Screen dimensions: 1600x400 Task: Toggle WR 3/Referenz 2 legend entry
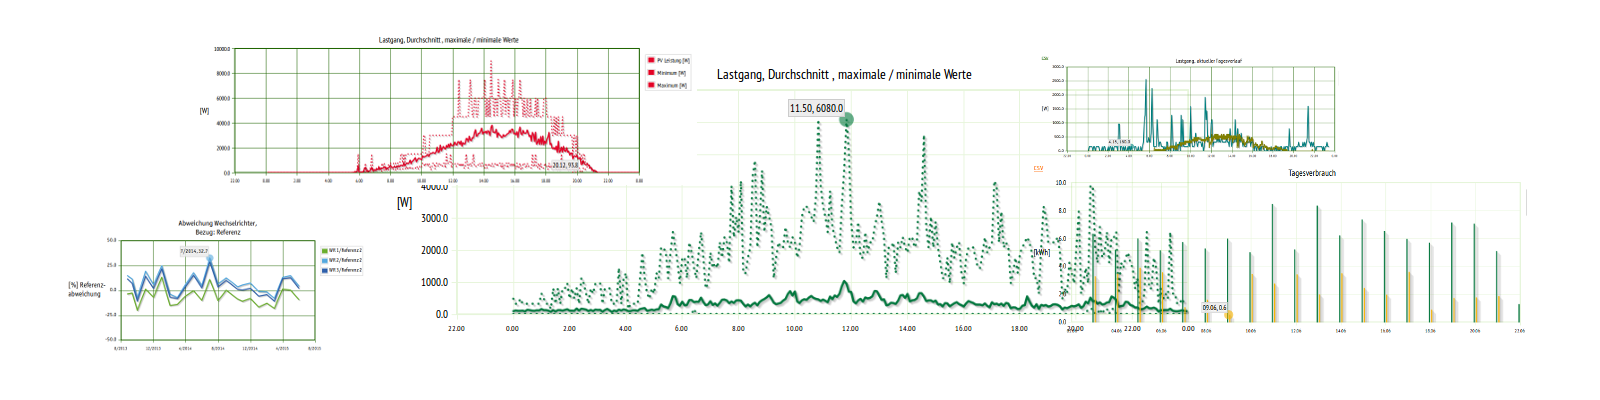pyautogui.click(x=342, y=270)
